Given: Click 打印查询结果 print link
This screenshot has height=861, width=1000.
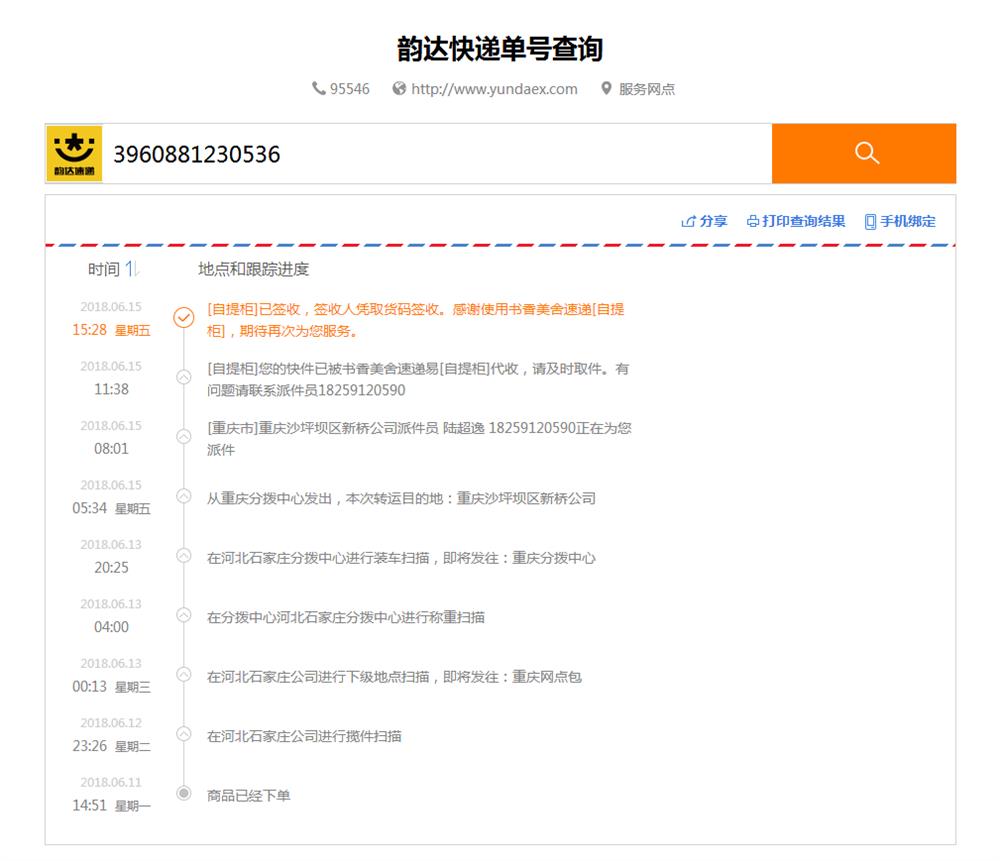Looking at the screenshot, I should tap(804, 221).
